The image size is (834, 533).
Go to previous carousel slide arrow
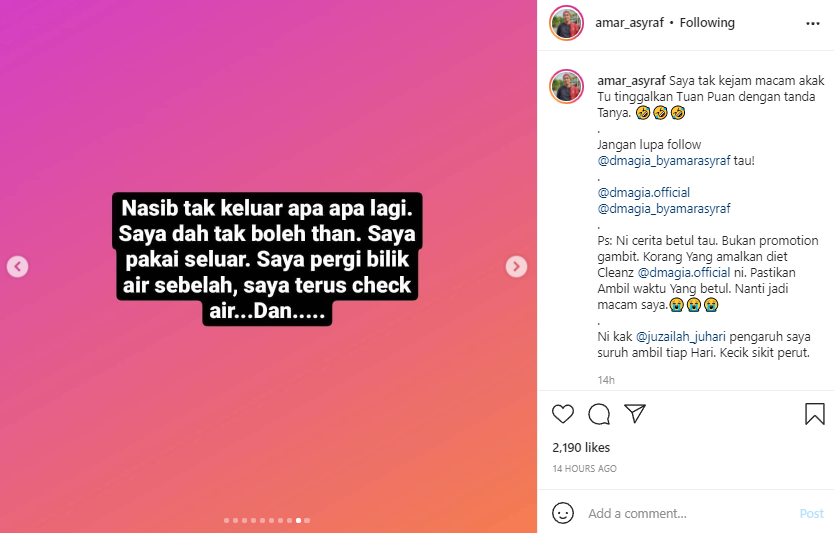click(18, 266)
